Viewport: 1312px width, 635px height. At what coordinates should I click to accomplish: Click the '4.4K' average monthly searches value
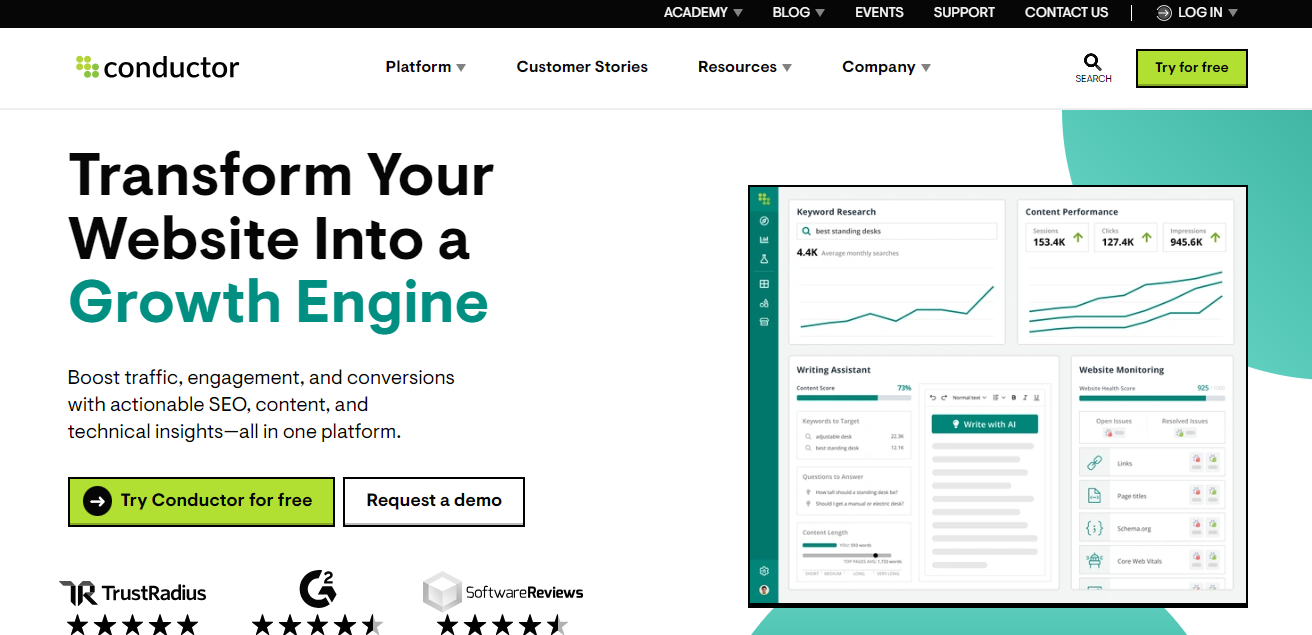pyautogui.click(x=807, y=253)
